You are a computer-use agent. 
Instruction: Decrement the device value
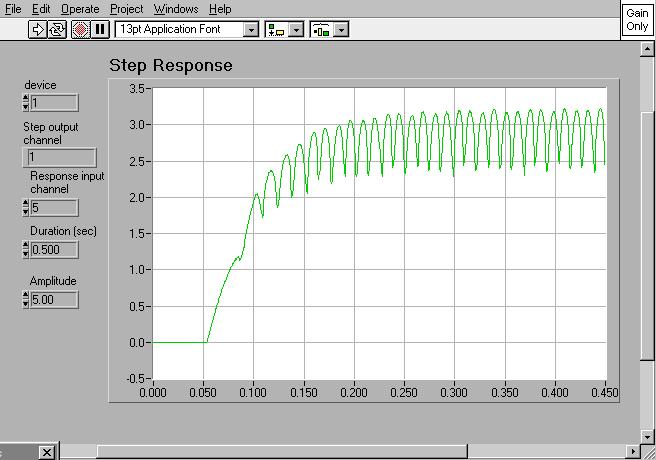(x=26, y=107)
